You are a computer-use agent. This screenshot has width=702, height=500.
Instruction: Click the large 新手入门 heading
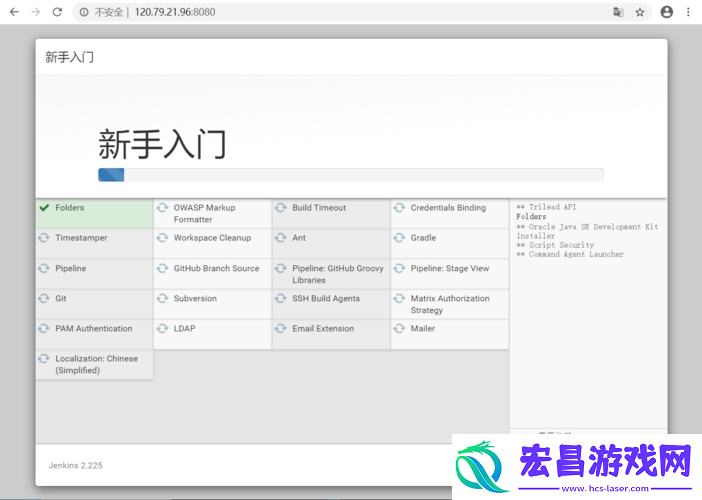point(162,144)
